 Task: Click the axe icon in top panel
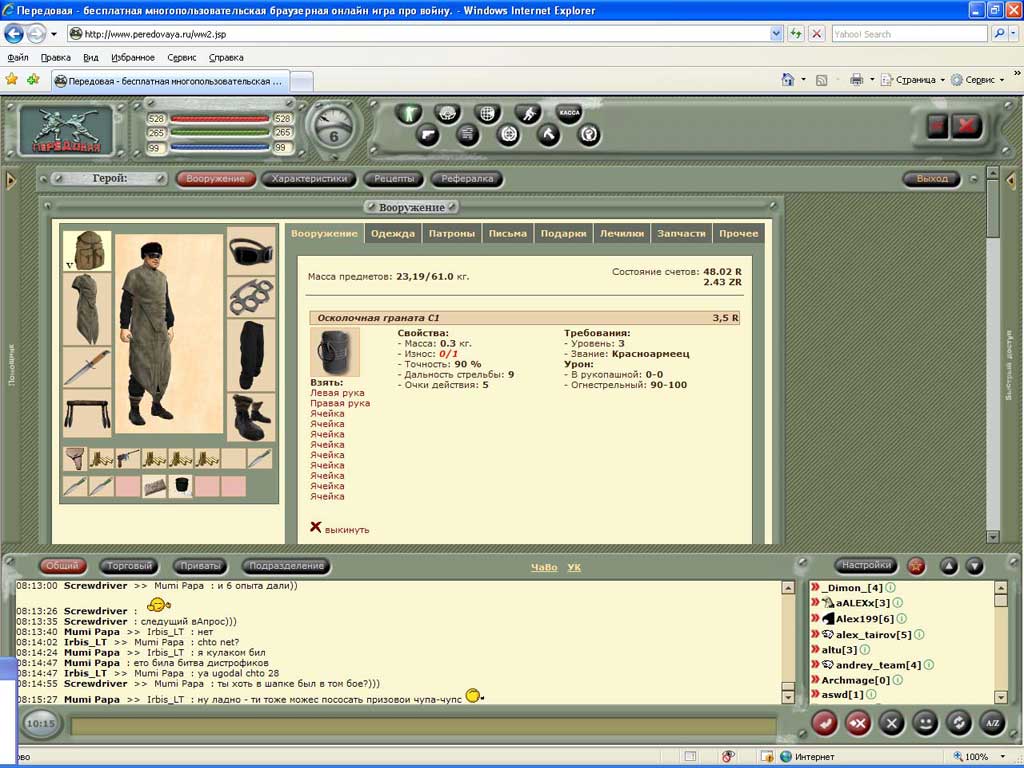549,135
